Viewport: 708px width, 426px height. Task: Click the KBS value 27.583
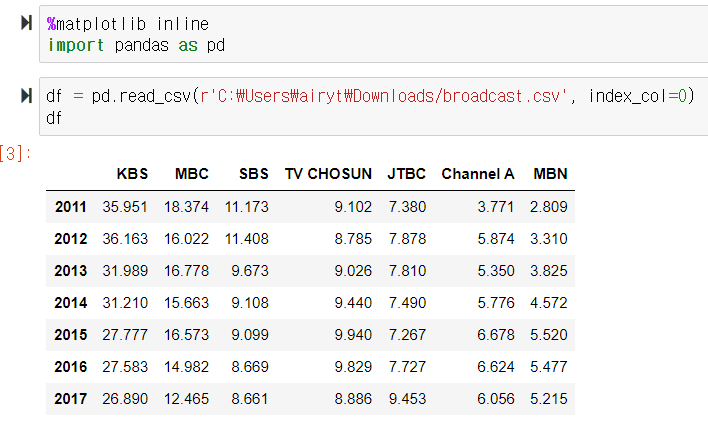click(x=125, y=367)
